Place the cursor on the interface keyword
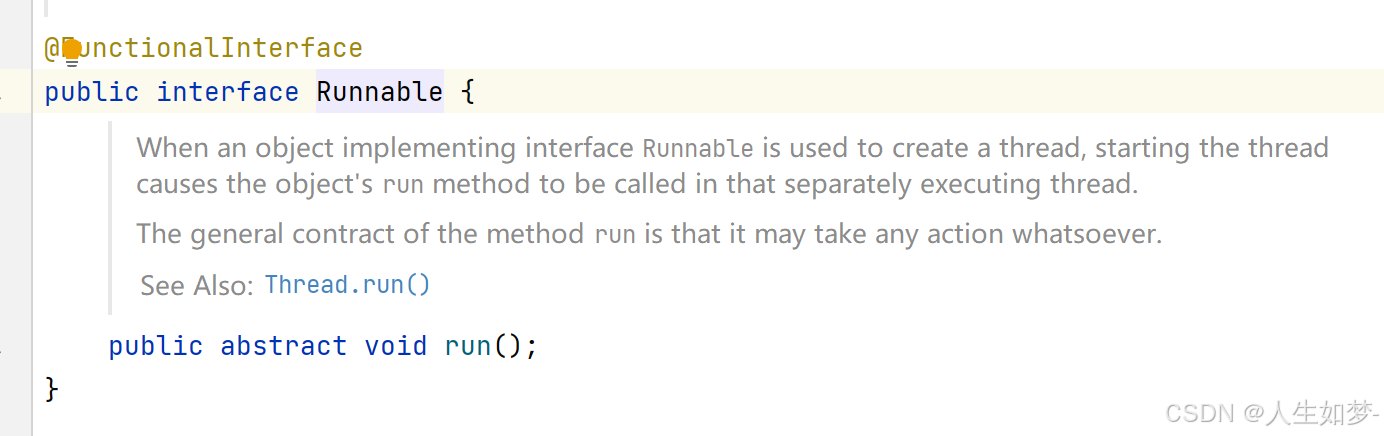This screenshot has height=436, width=1384. [x=228, y=92]
